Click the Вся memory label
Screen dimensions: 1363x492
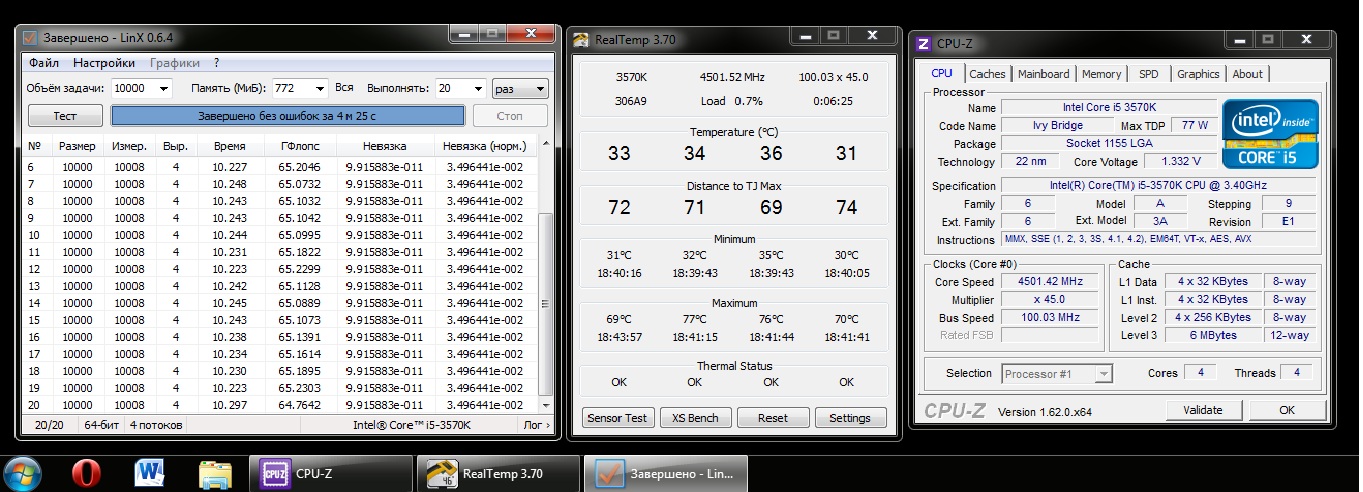click(x=344, y=89)
